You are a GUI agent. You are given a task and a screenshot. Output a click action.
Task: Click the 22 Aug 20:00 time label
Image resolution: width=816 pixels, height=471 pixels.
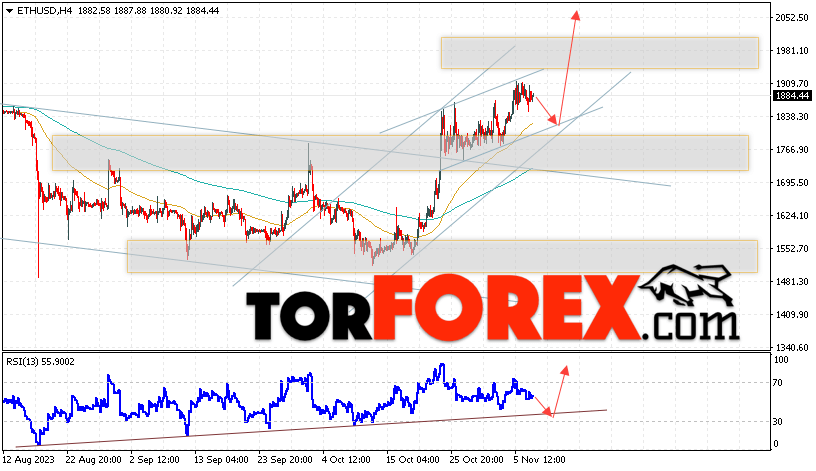(94, 460)
